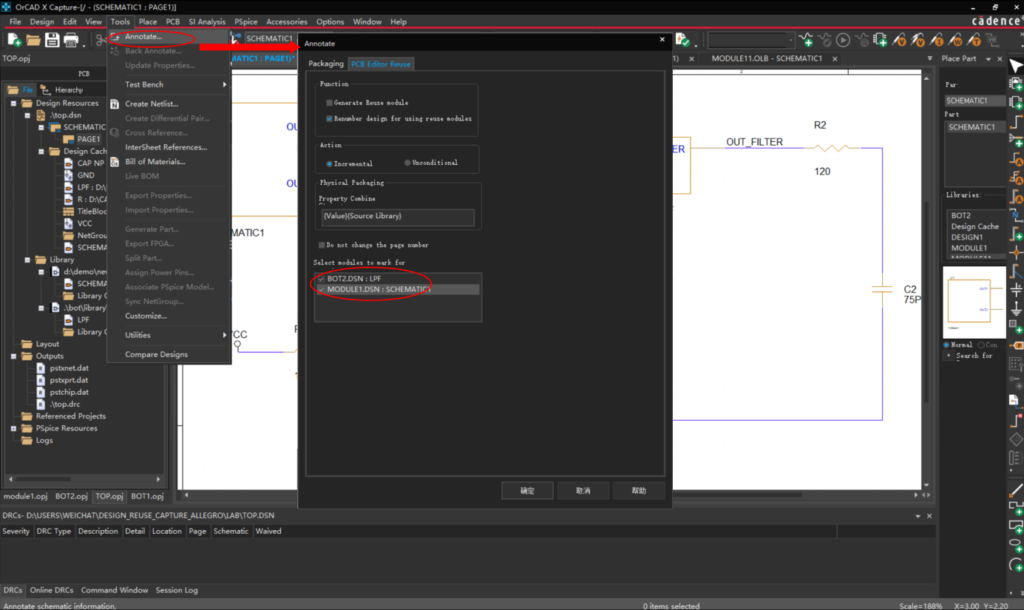Switch to the Packaging tab
Image resolution: width=1024 pixels, height=610 pixels.
(326, 64)
